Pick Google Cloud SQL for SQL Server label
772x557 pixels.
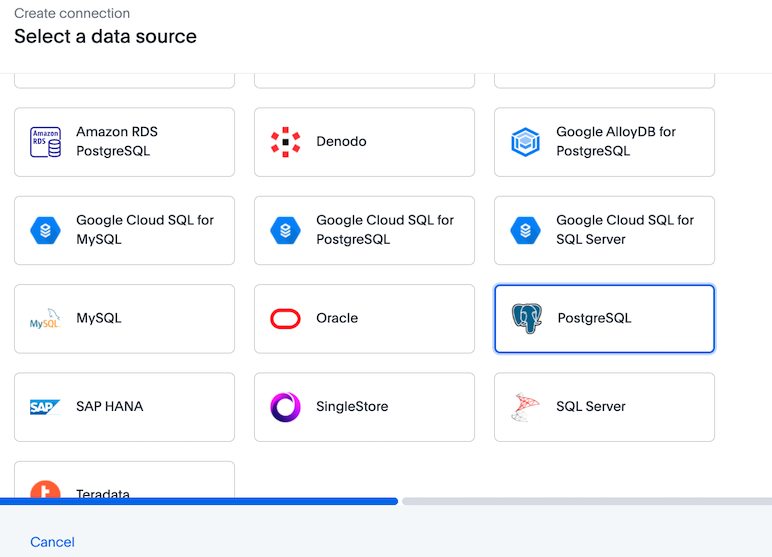625,229
